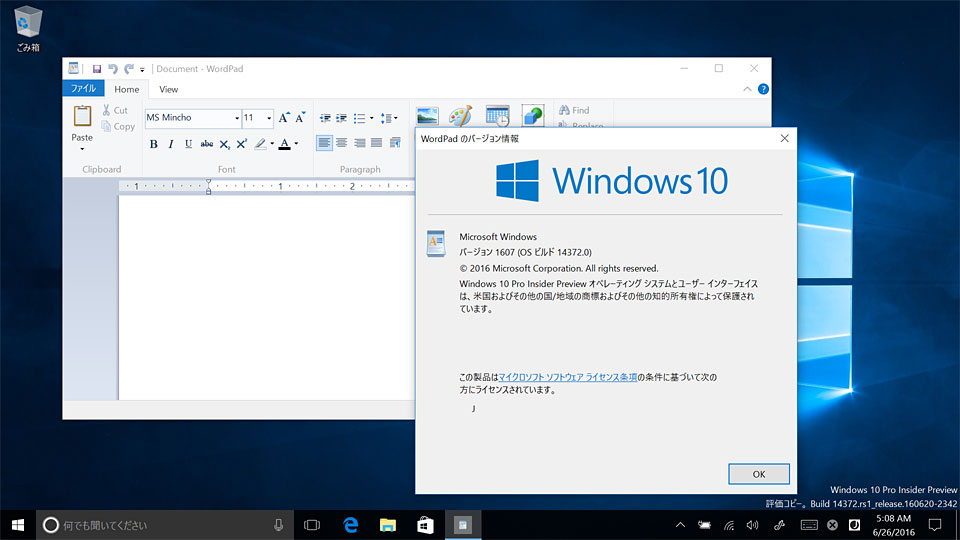
Task: Show hidden system tray icons
Action: tap(680, 525)
